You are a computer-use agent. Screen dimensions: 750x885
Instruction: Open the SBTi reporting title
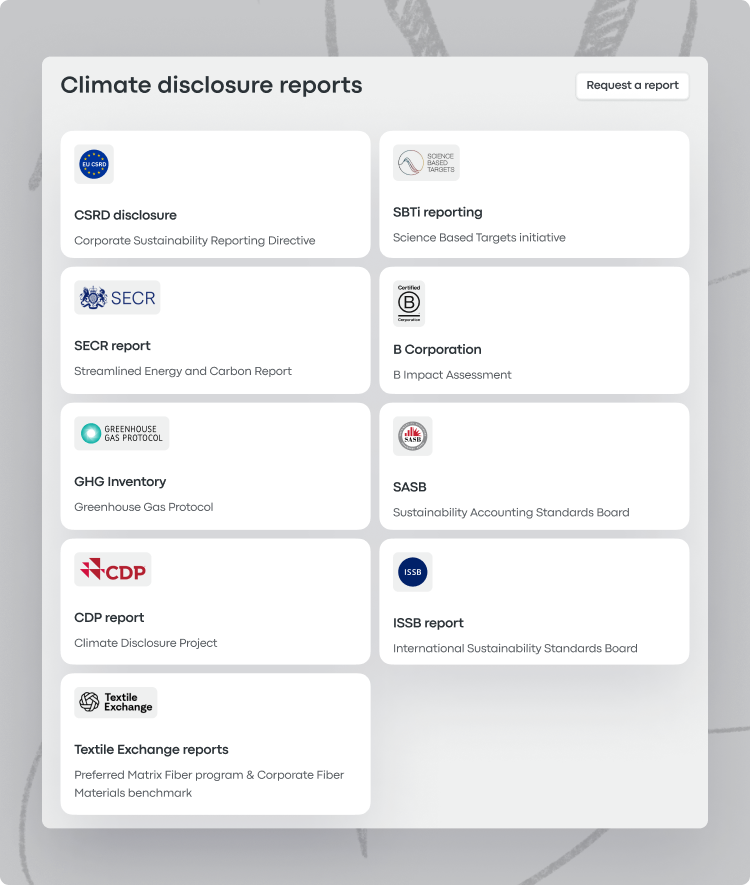click(437, 212)
